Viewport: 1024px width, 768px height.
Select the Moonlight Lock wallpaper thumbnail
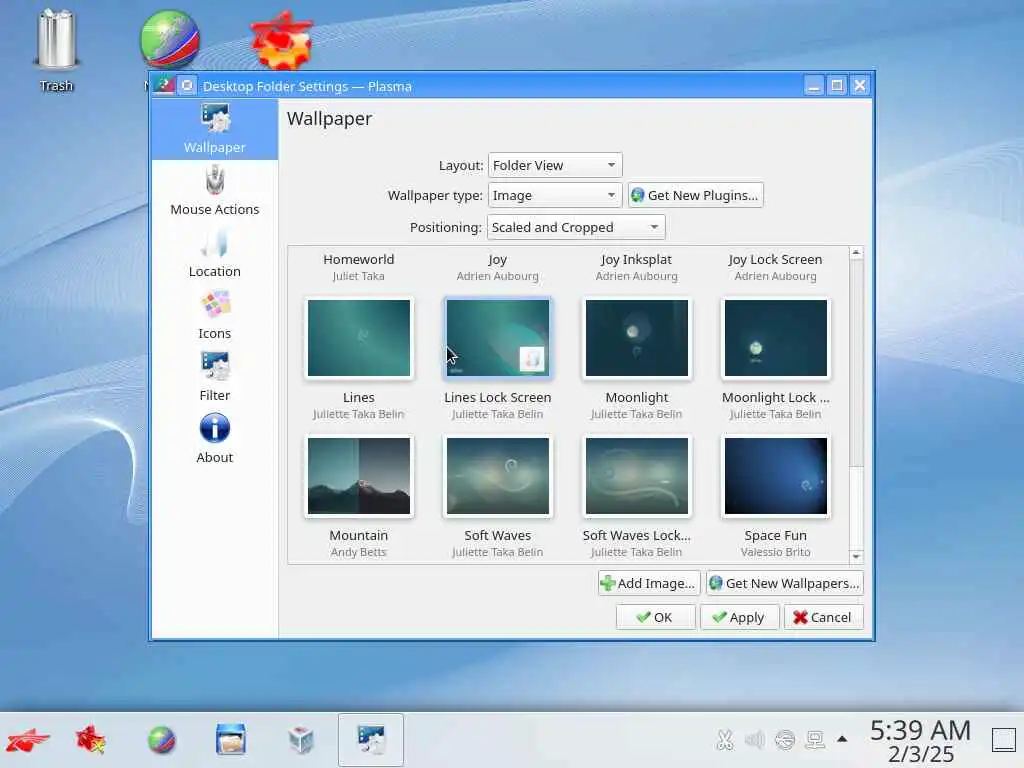tap(776, 338)
